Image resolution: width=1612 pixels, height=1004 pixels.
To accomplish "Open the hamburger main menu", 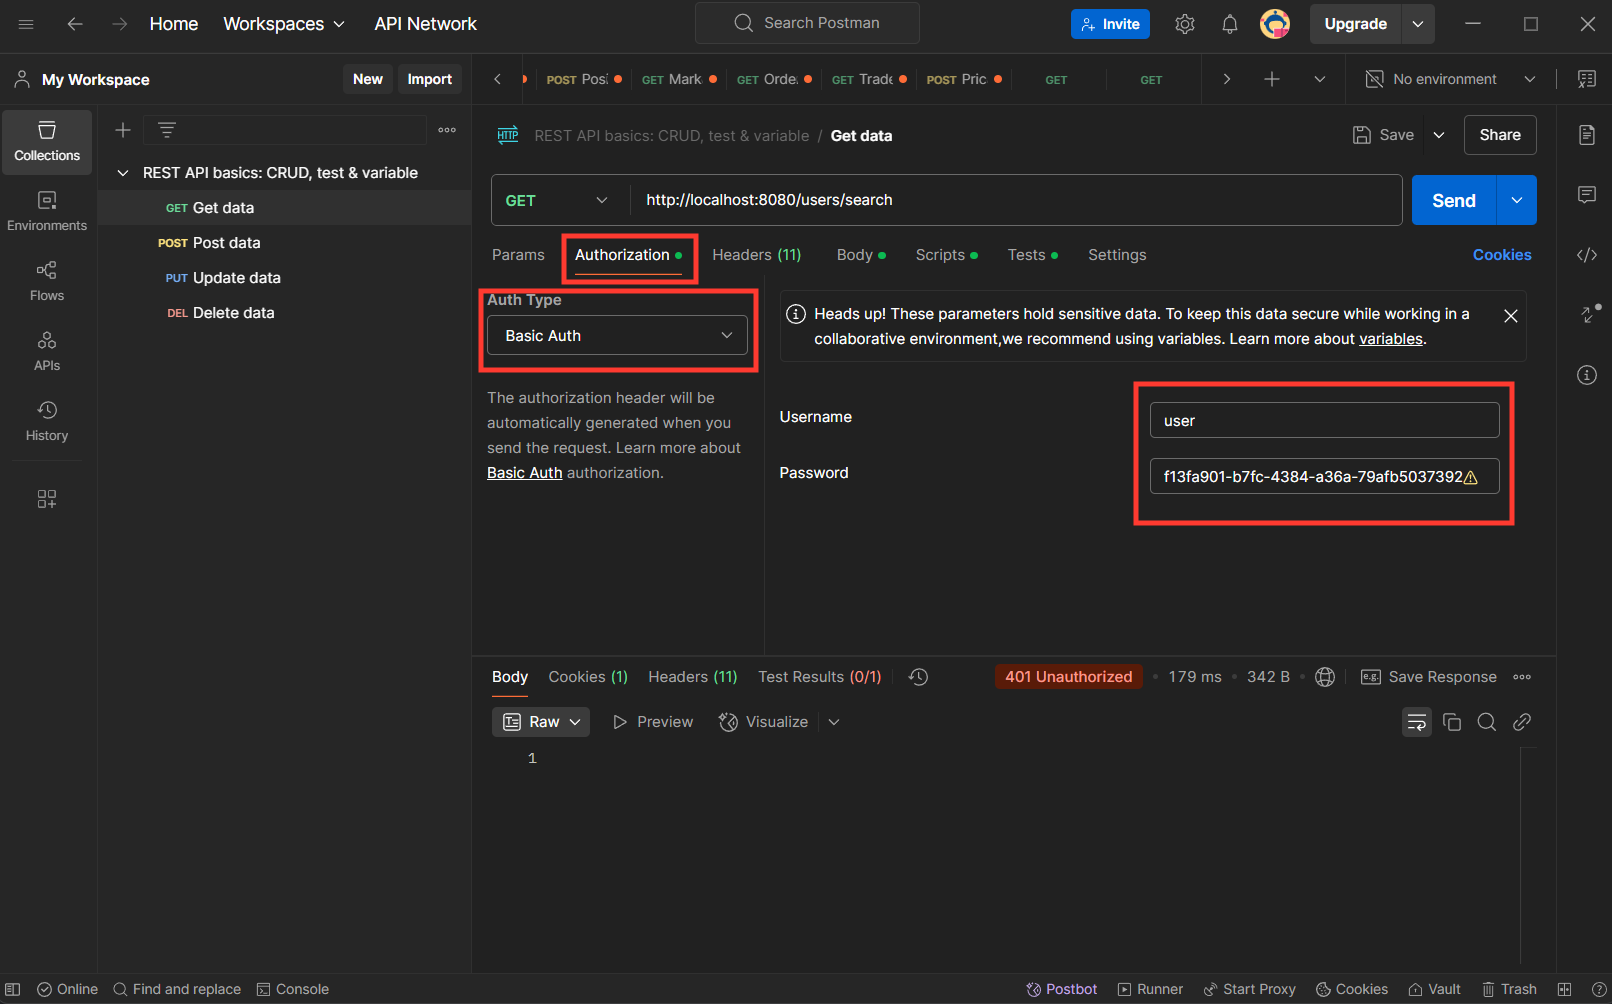I will 26,24.
